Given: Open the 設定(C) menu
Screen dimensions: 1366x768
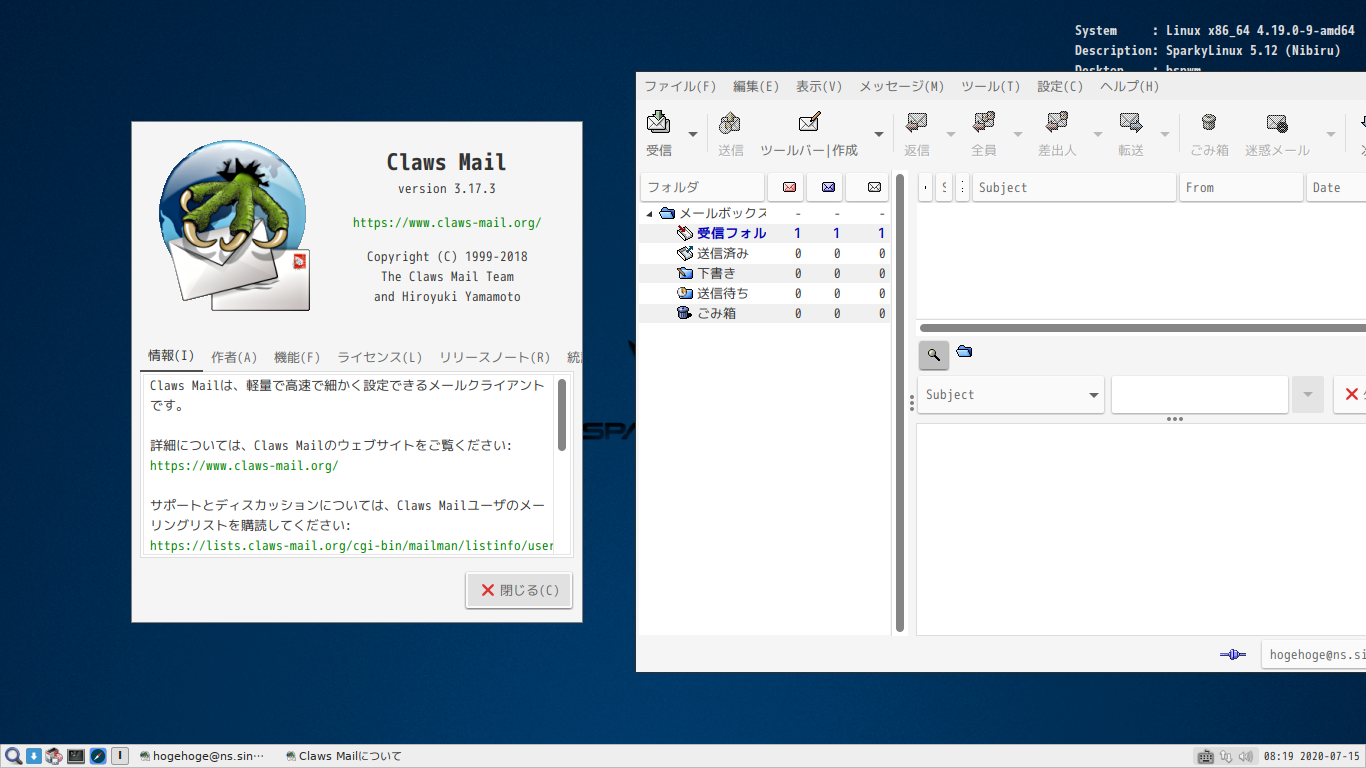Looking at the screenshot, I should [x=1060, y=86].
